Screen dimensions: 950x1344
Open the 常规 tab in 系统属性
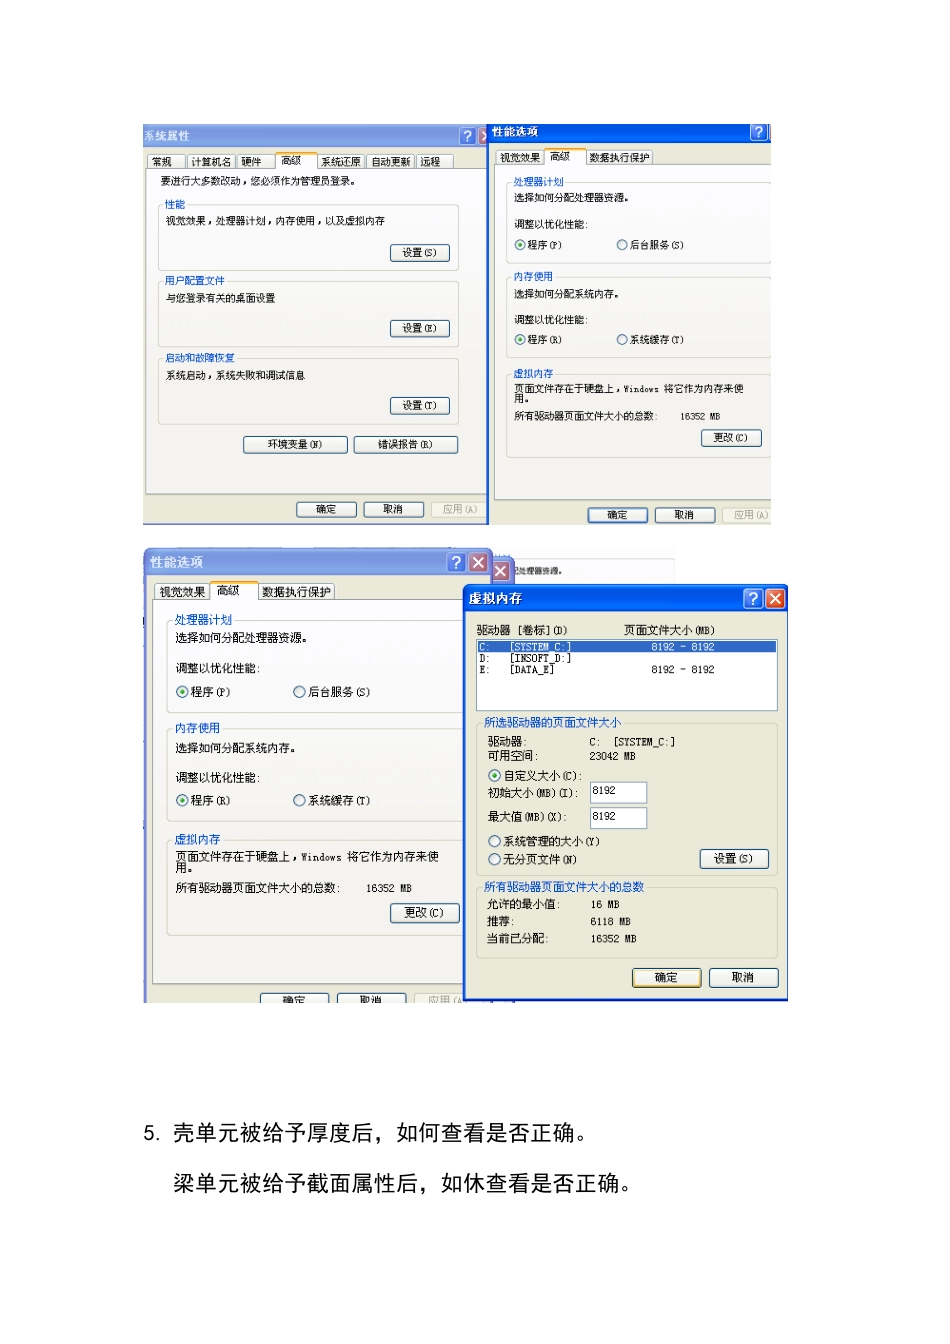coord(162,162)
